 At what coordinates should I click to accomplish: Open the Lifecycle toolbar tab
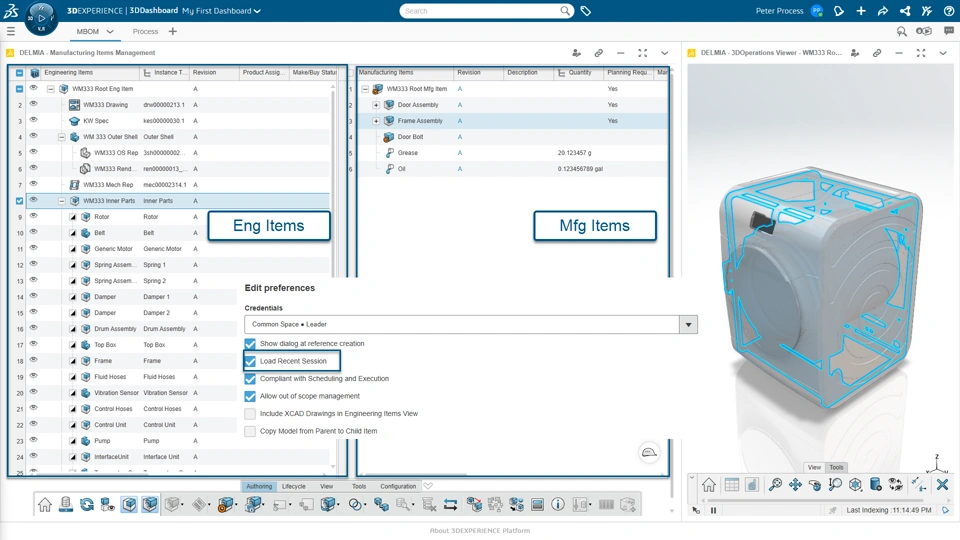pos(293,486)
